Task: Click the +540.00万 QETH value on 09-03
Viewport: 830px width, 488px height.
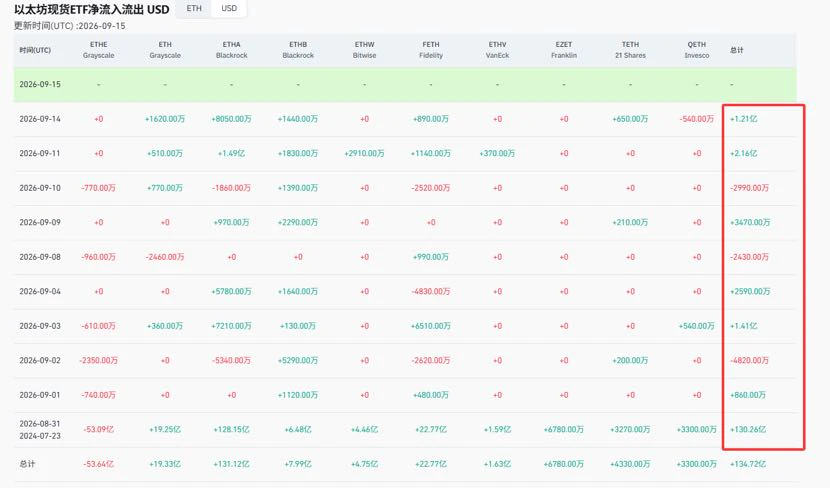Action: tap(697, 326)
